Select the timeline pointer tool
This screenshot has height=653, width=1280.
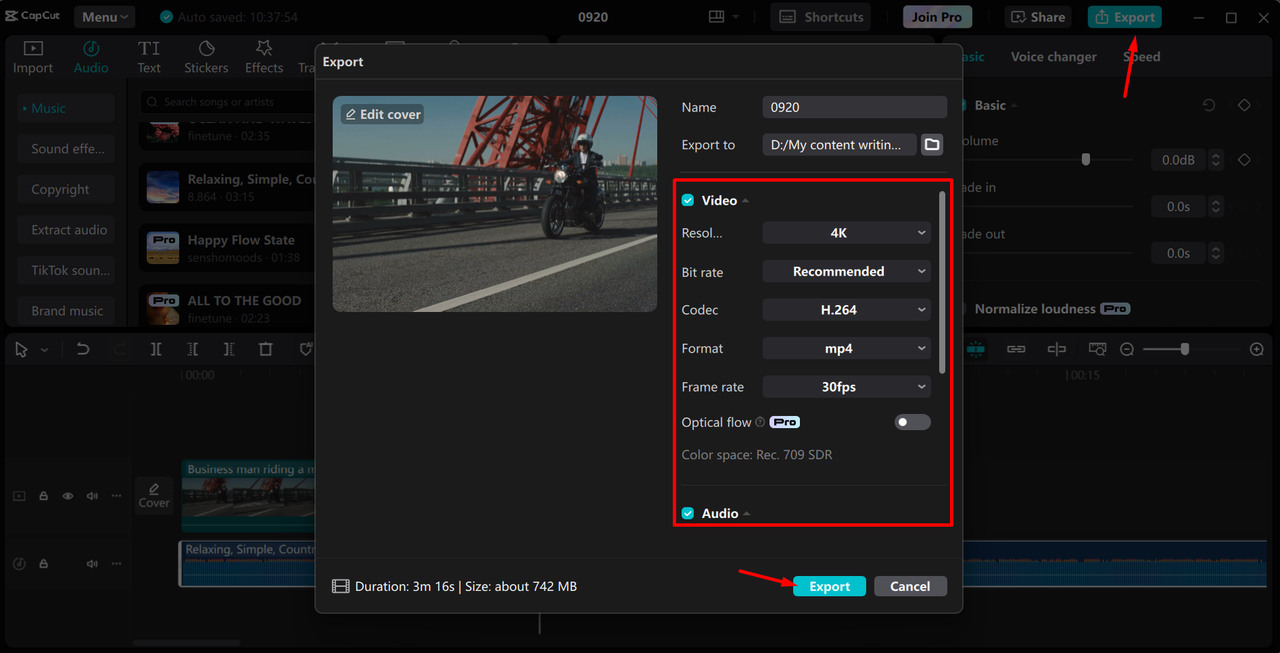21,349
